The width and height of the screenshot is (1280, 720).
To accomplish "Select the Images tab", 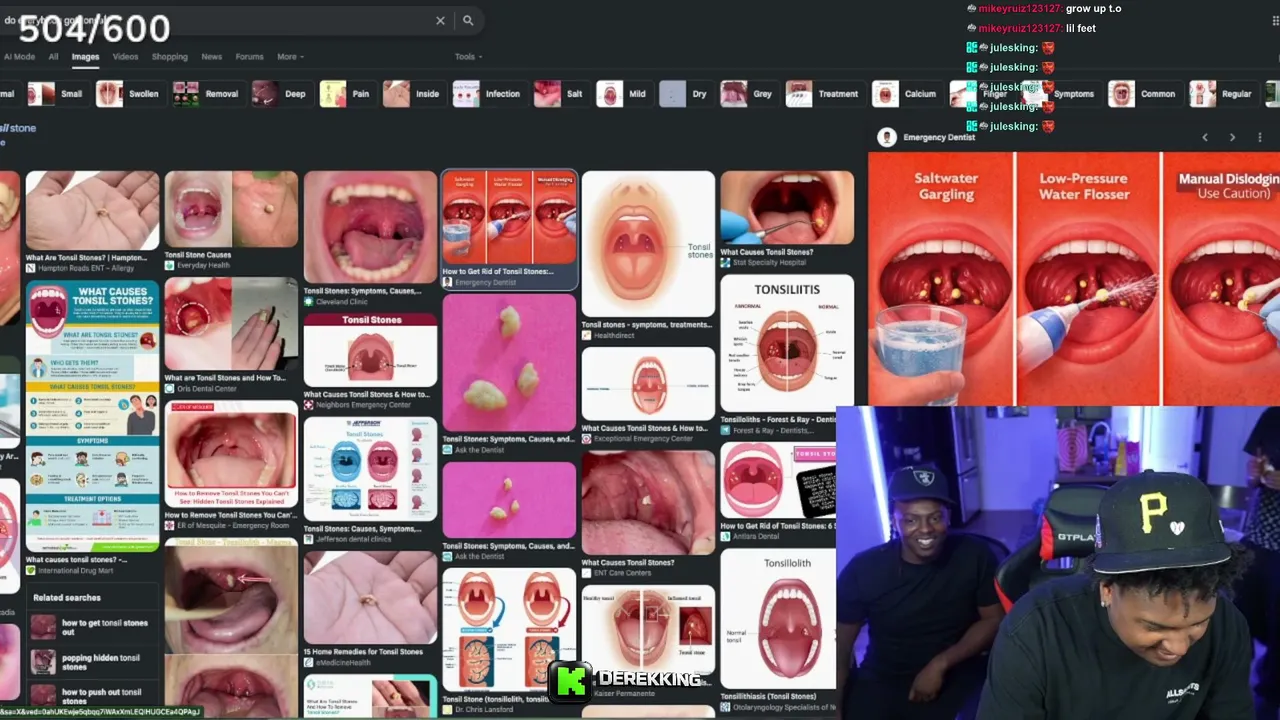I will point(85,57).
